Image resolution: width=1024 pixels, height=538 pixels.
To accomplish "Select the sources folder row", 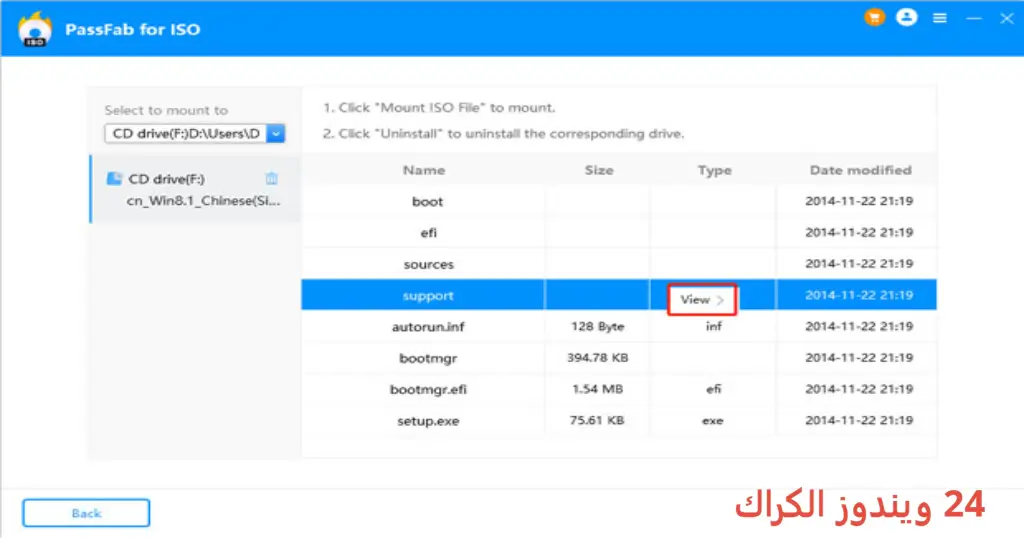I will tap(618, 264).
